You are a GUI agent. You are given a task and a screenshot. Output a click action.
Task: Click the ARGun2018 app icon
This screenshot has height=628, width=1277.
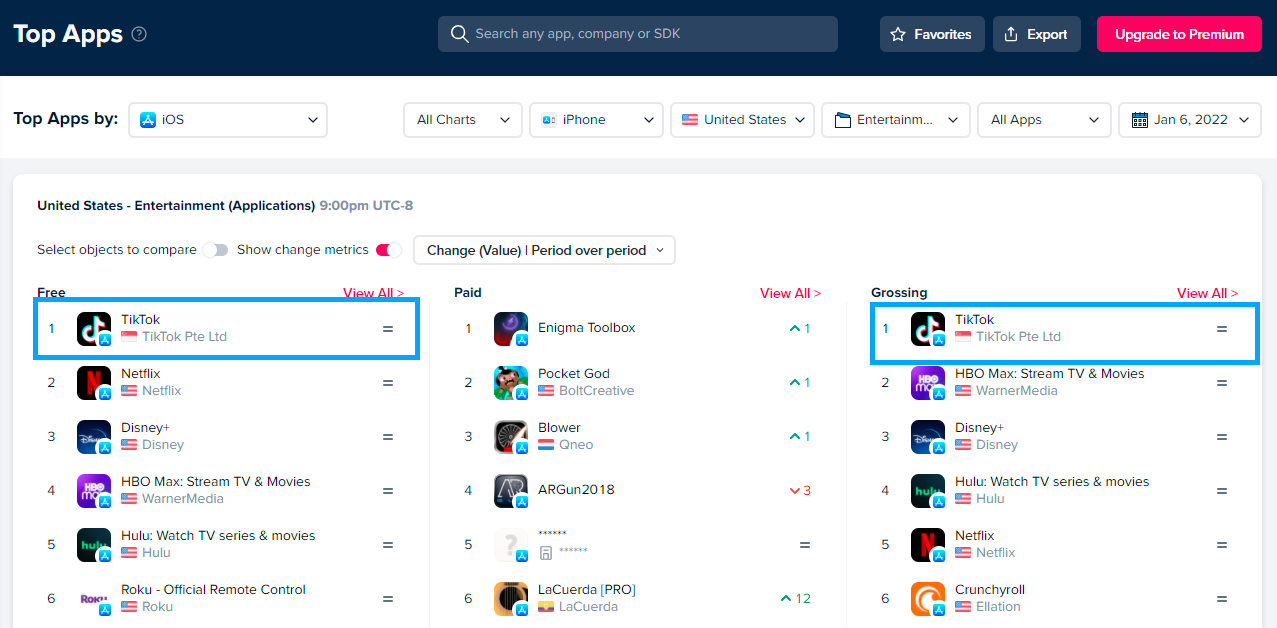tap(511, 491)
